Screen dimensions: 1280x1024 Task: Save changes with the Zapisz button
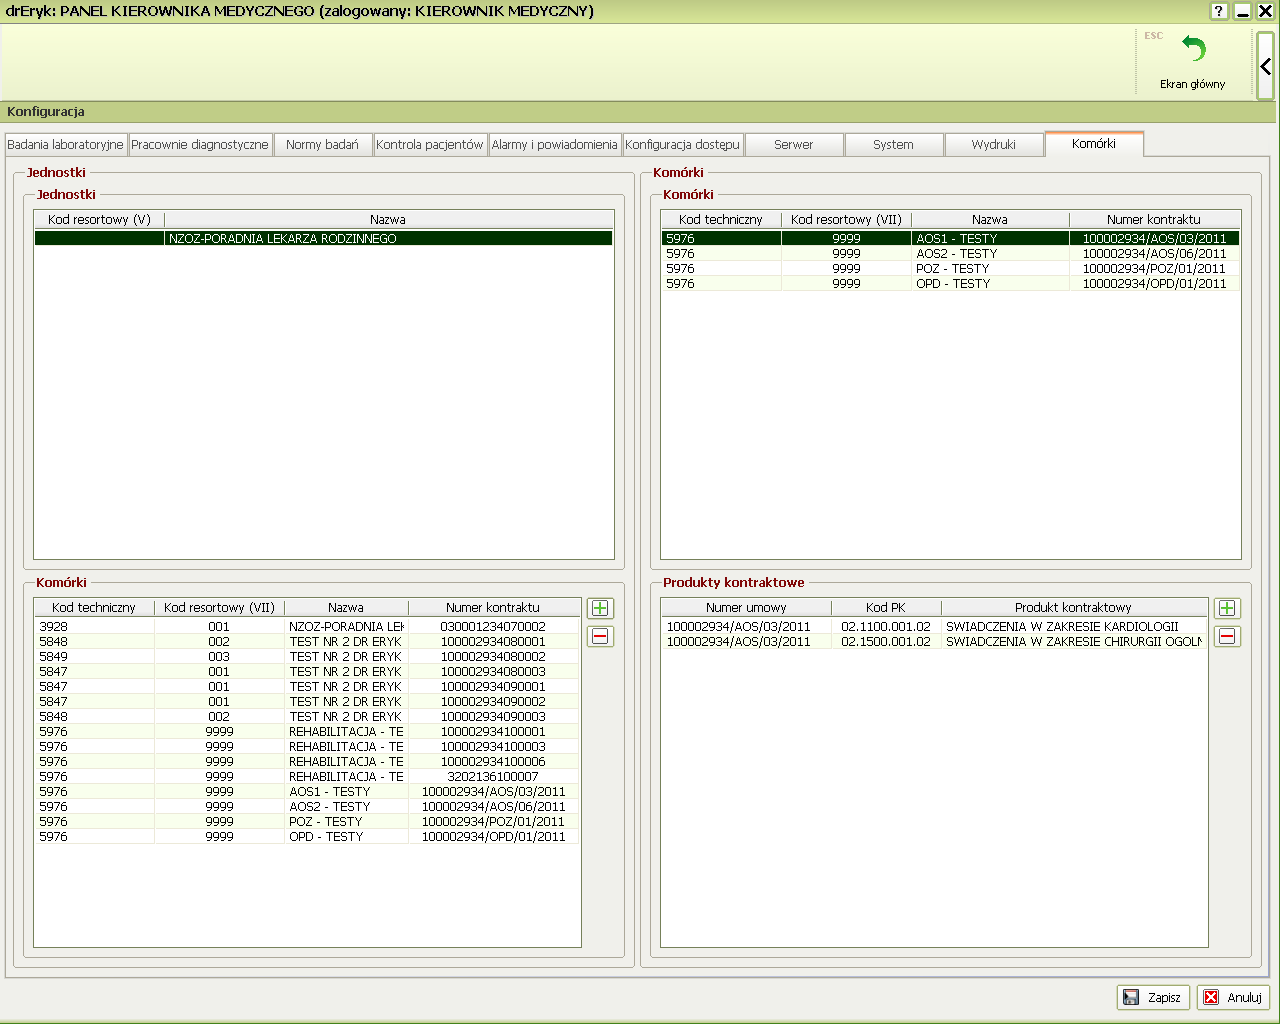(1153, 997)
